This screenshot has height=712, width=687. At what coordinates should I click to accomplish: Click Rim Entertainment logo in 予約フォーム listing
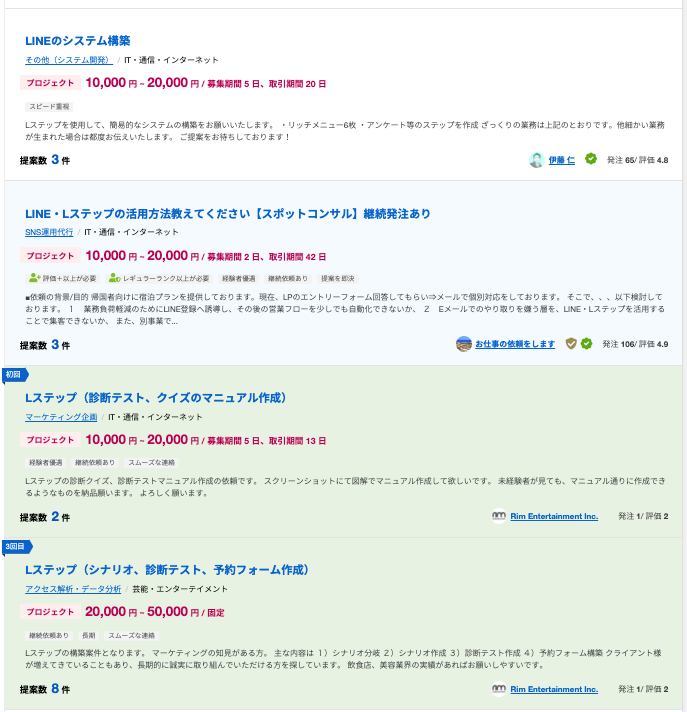[499, 689]
